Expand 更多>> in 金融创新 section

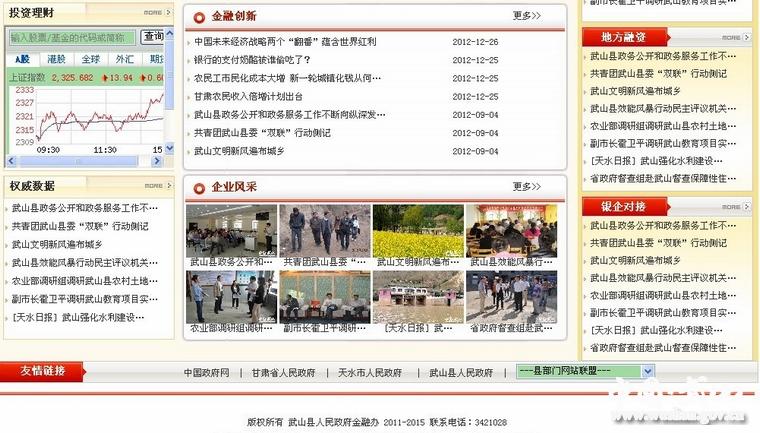[x=526, y=16]
